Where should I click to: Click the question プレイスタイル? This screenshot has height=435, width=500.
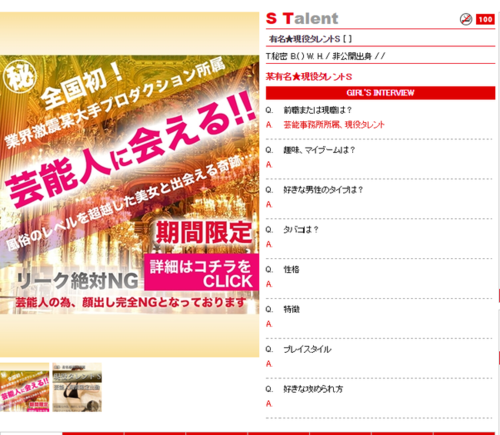tap(307, 349)
